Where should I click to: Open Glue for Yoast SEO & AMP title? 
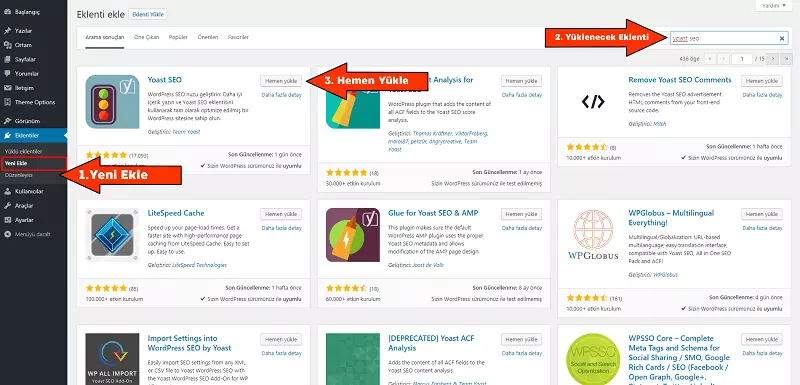coord(433,213)
